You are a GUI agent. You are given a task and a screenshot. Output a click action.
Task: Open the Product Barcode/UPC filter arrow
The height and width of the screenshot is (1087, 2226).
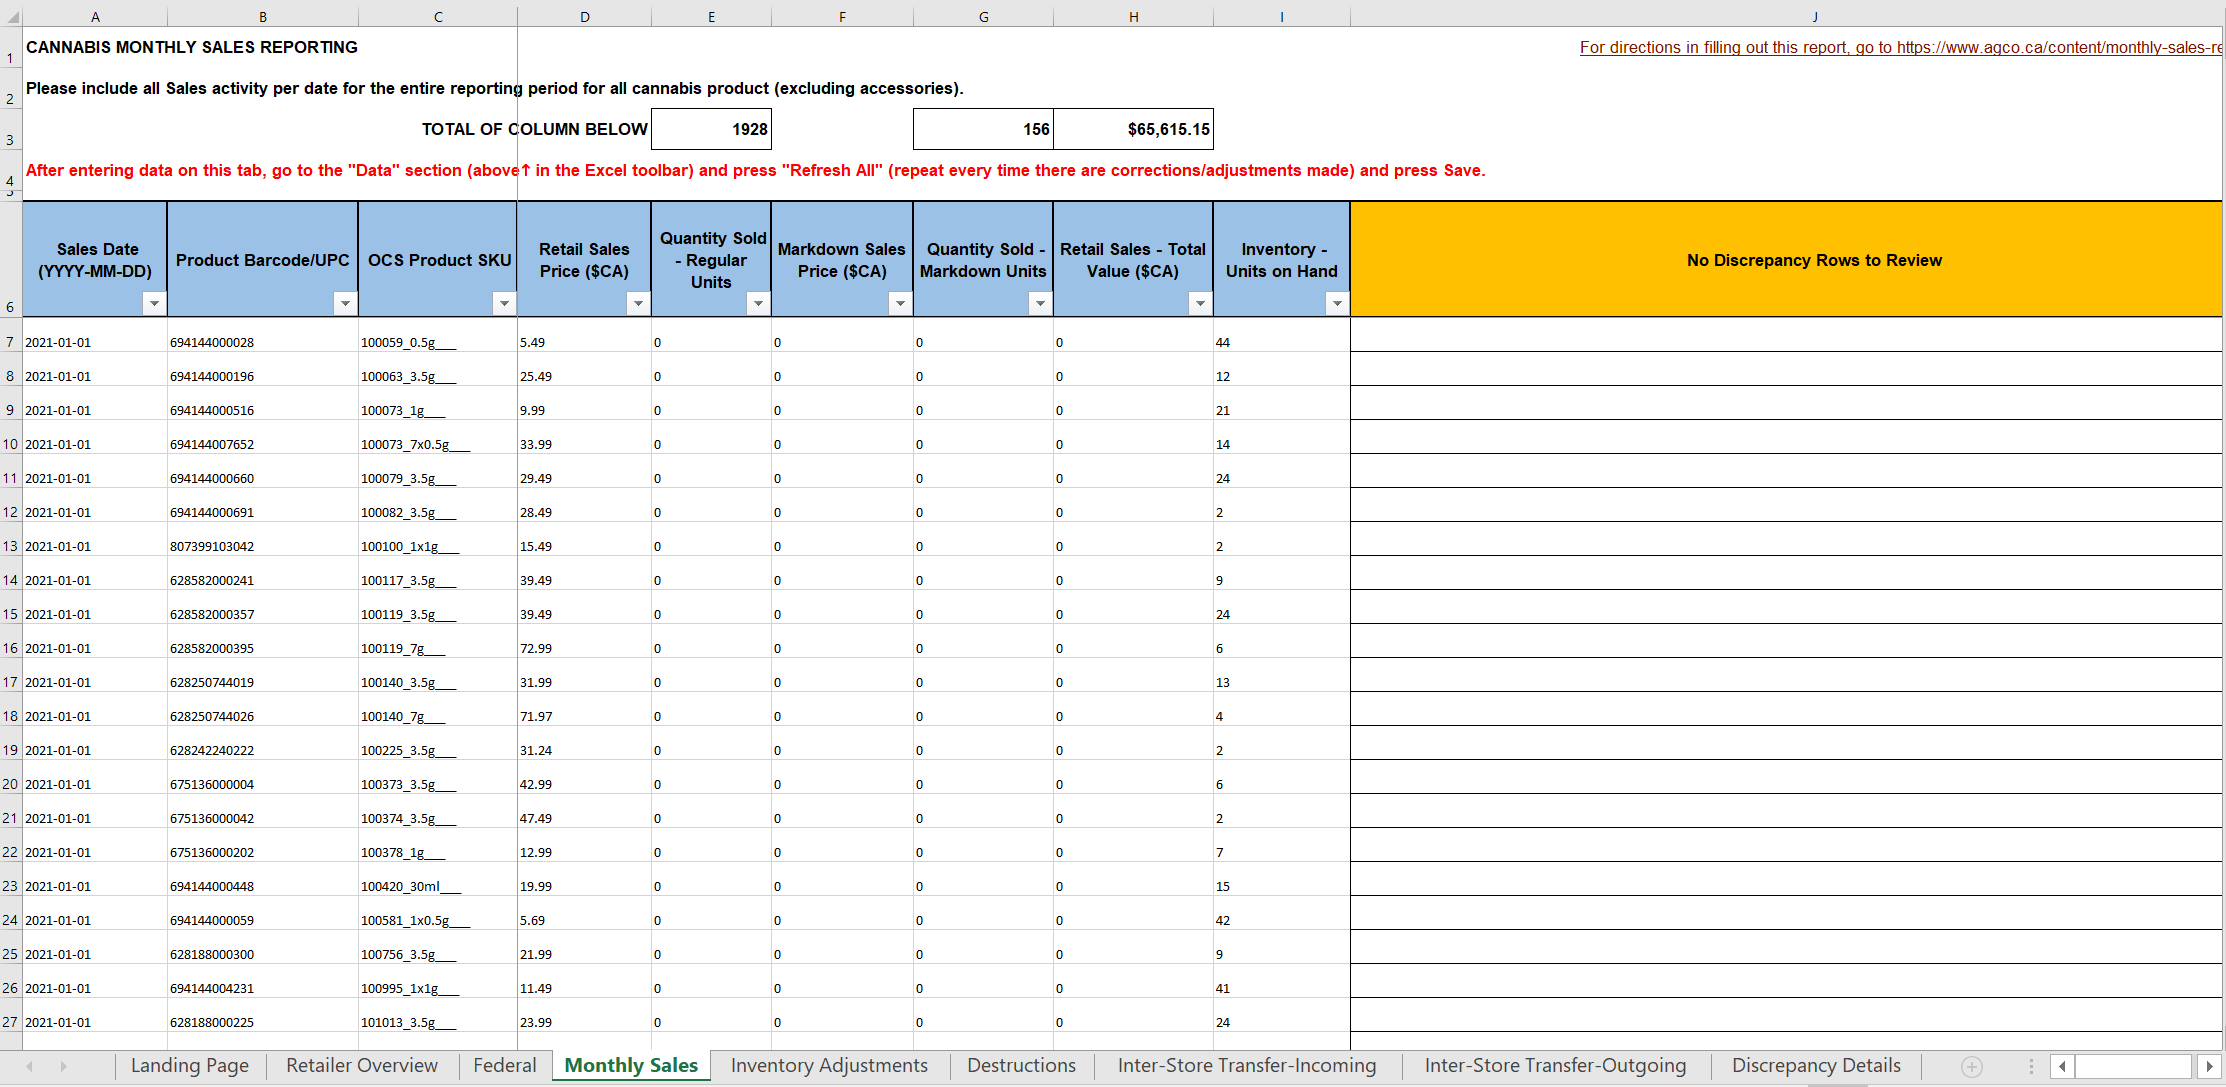(x=345, y=303)
